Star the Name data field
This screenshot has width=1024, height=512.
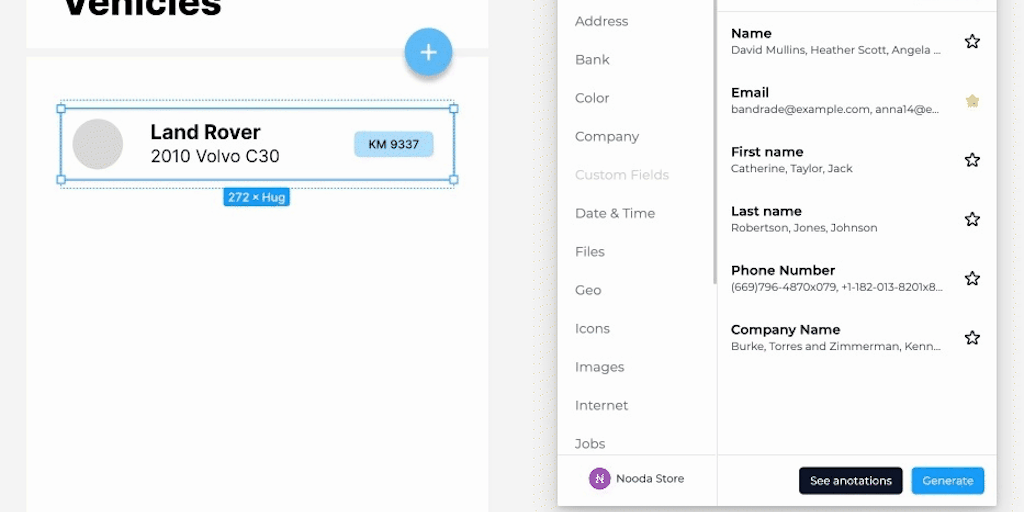[972, 41]
